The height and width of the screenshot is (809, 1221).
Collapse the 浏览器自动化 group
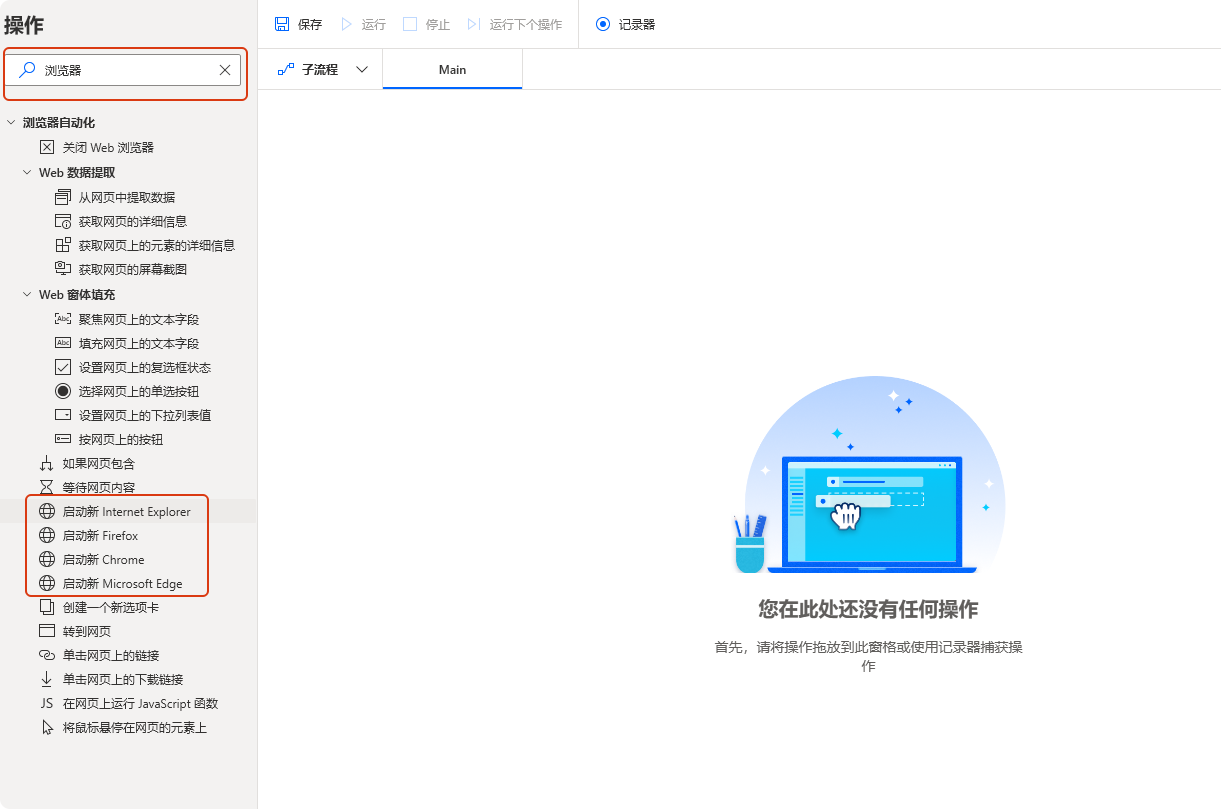(x=11, y=123)
